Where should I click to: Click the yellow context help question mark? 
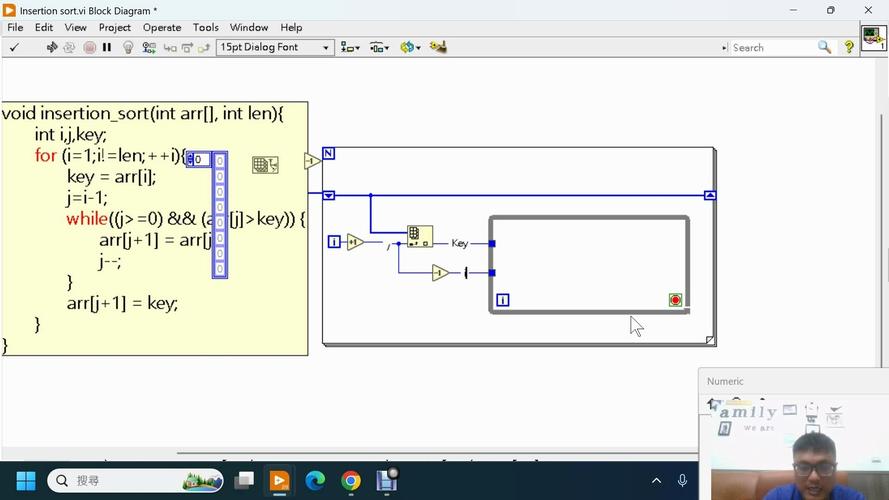click(x=849, y=47)
